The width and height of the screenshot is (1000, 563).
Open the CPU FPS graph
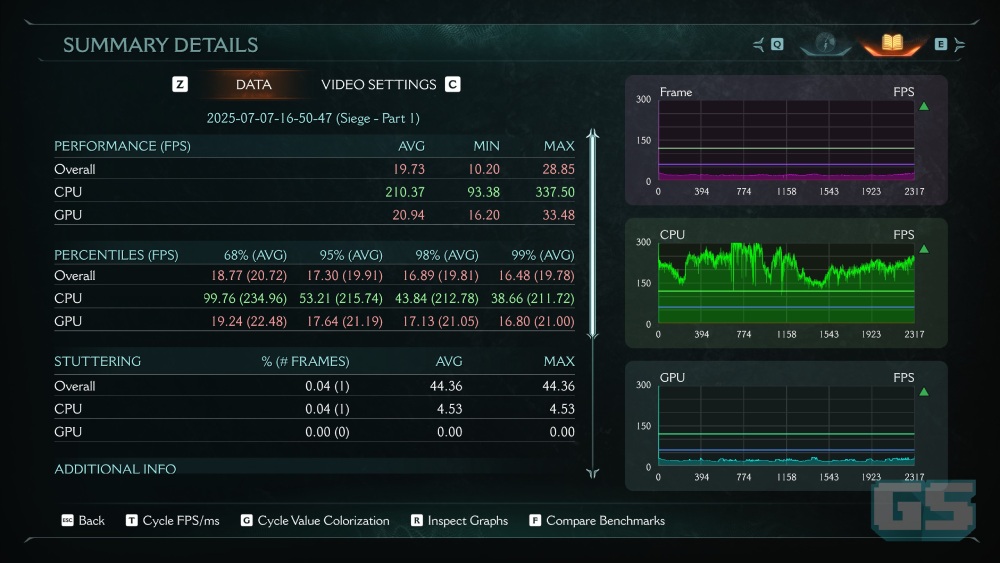coord(786,282)
